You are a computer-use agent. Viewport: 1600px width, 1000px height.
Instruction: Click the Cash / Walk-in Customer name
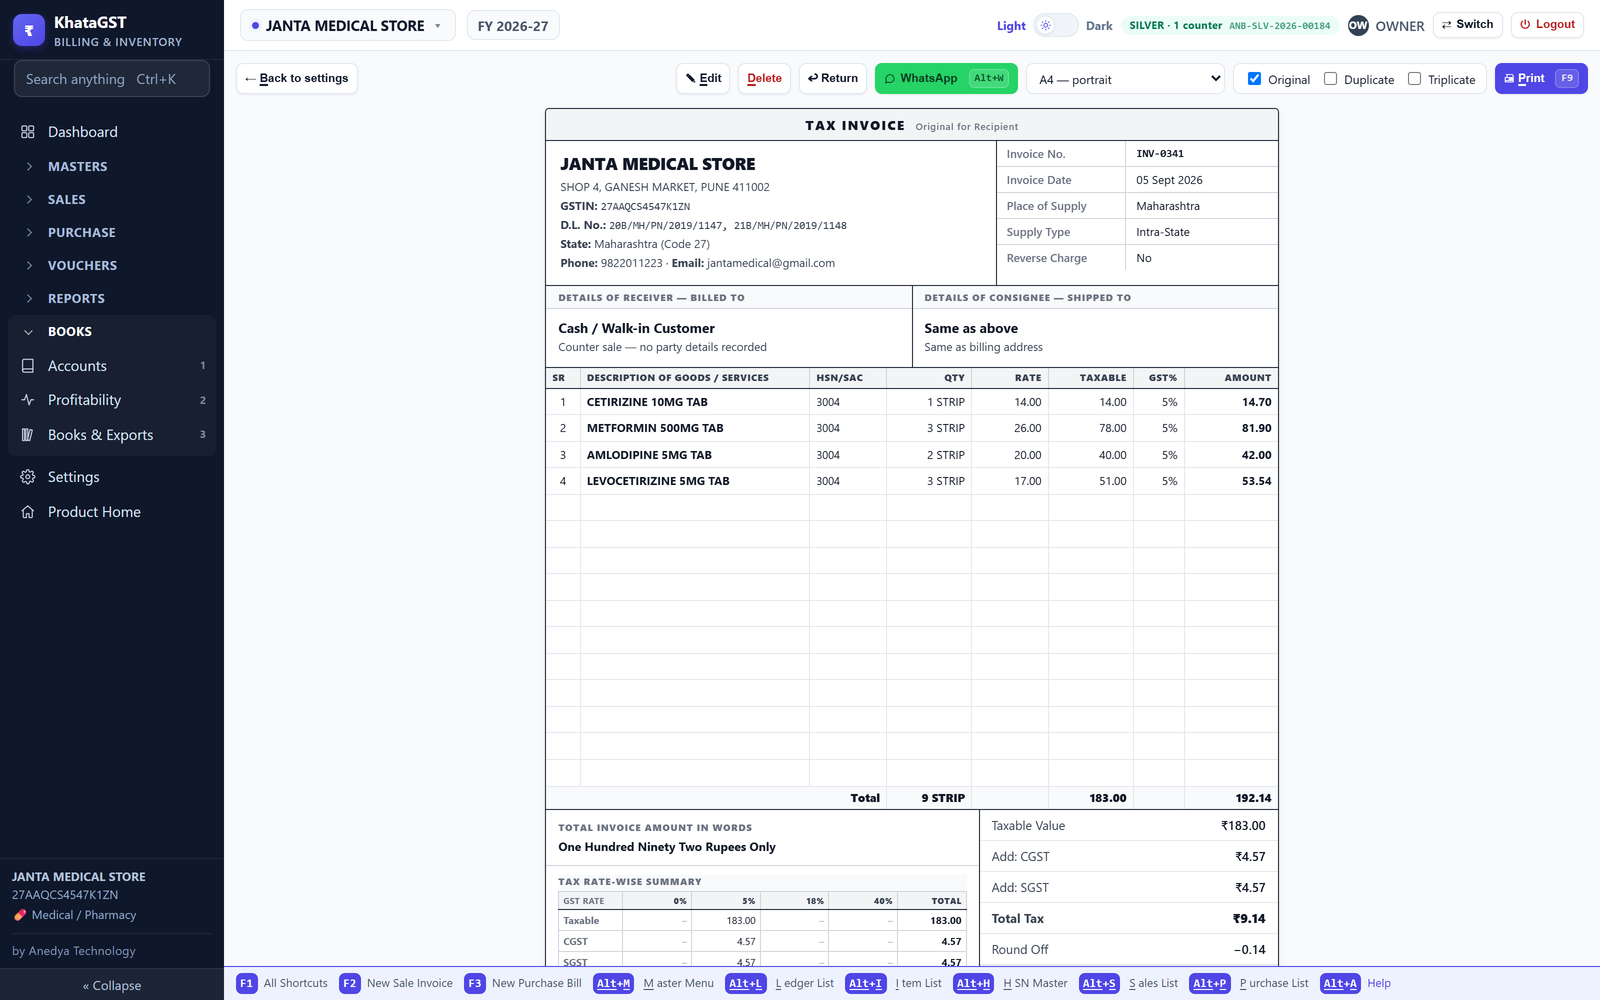coord(636,328)
